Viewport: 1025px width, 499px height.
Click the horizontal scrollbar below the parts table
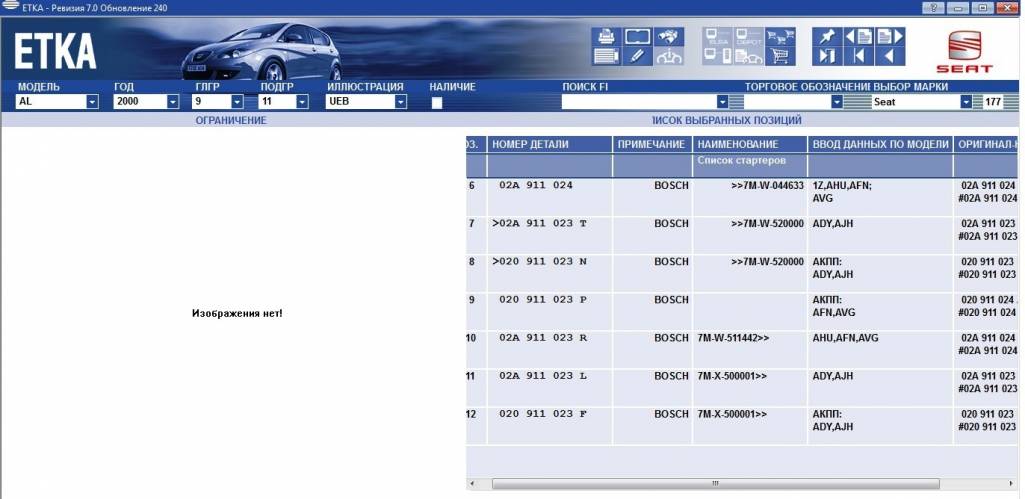(715, 484)
